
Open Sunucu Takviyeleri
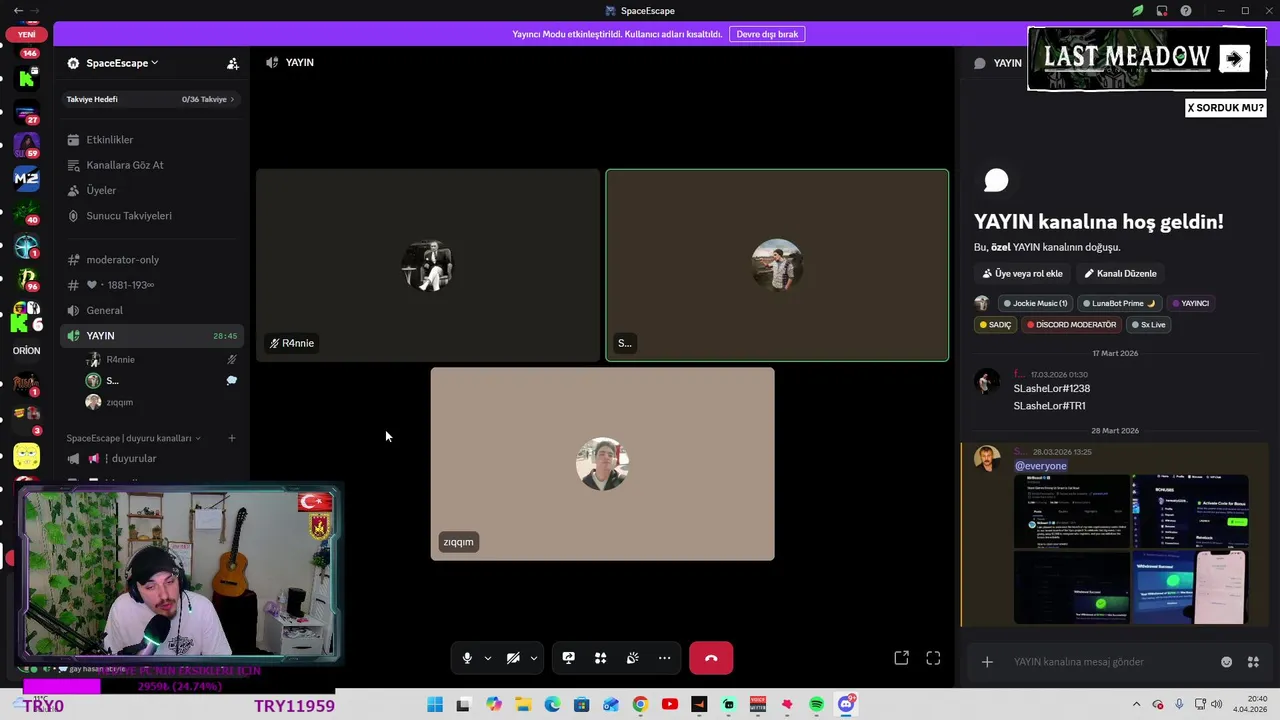(153, 216)
